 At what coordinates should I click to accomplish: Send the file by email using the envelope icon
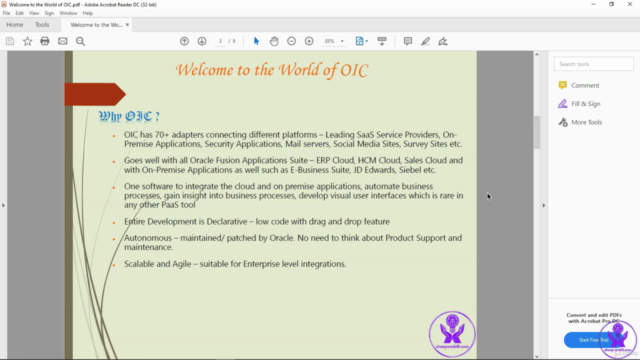(x=62, y=41)
